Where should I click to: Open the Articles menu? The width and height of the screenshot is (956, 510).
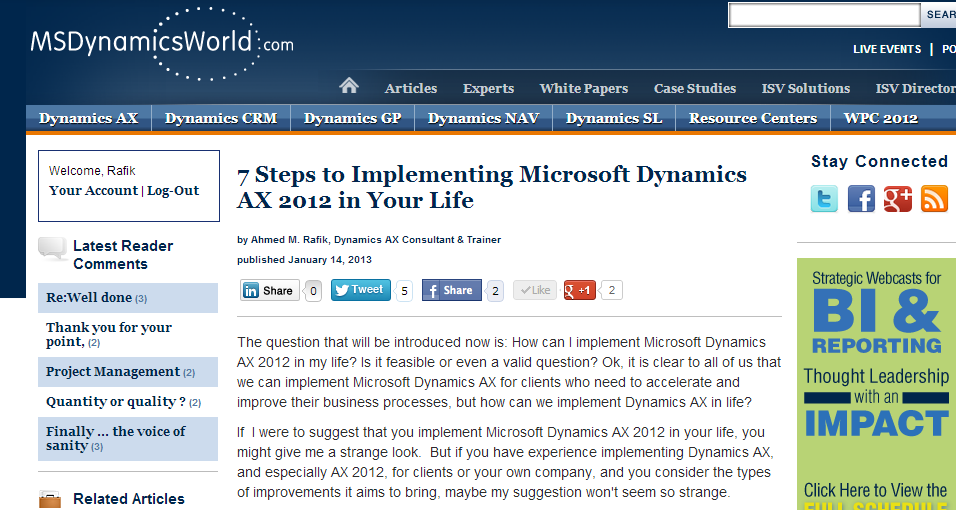(x=410, y=88)
